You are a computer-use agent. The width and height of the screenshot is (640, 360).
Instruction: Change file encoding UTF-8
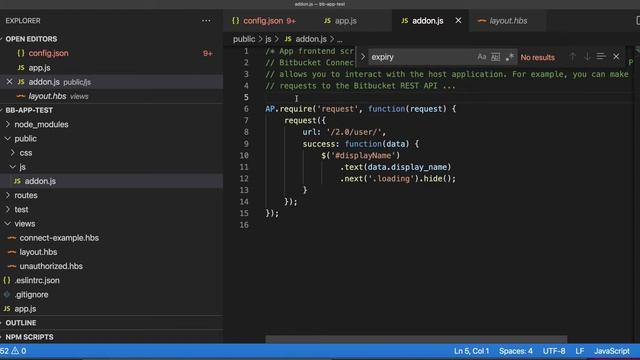(x=554, y=351)
